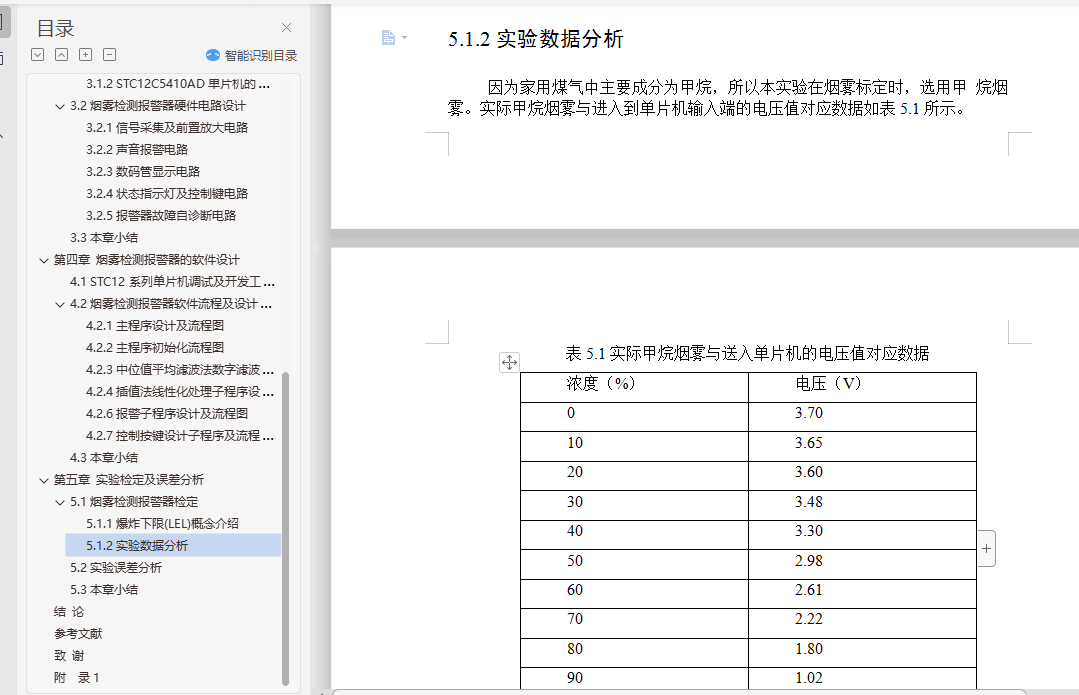Go to 3.1.2 STC12C5410AD 单片机 entry
This screenshot has width=1079, height=695.
pyautogui.click(x=178, y=84)
